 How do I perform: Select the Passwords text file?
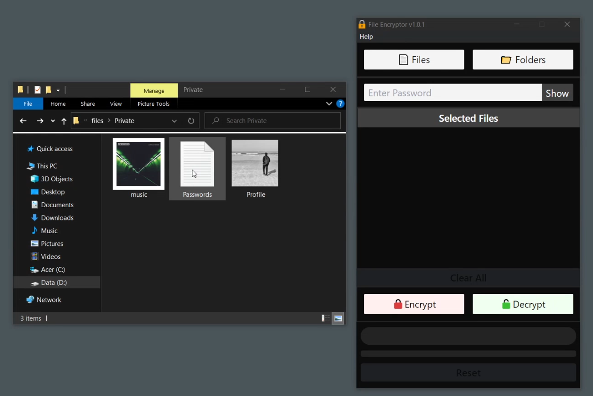[197, 168]
